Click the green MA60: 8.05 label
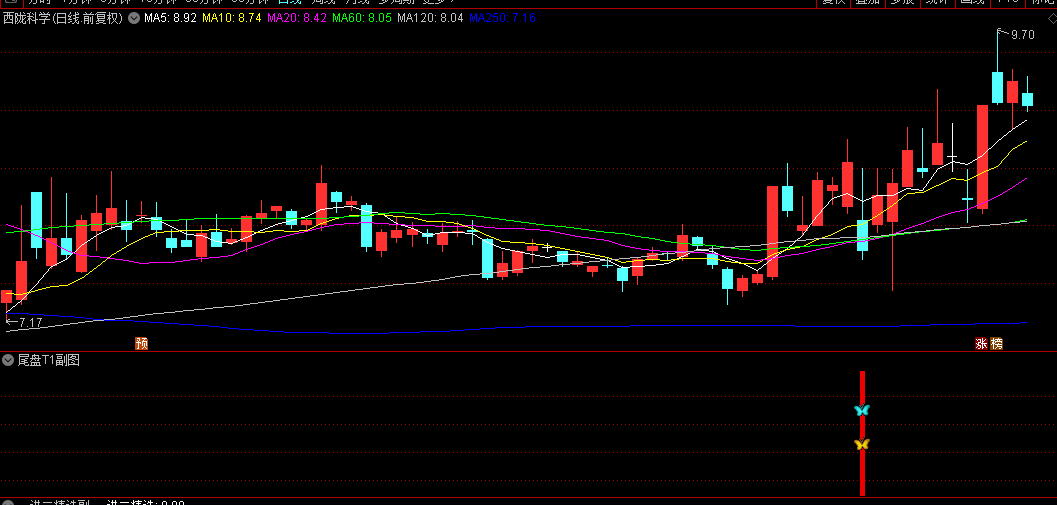1057x505 pixels. (x=361, y=18)
